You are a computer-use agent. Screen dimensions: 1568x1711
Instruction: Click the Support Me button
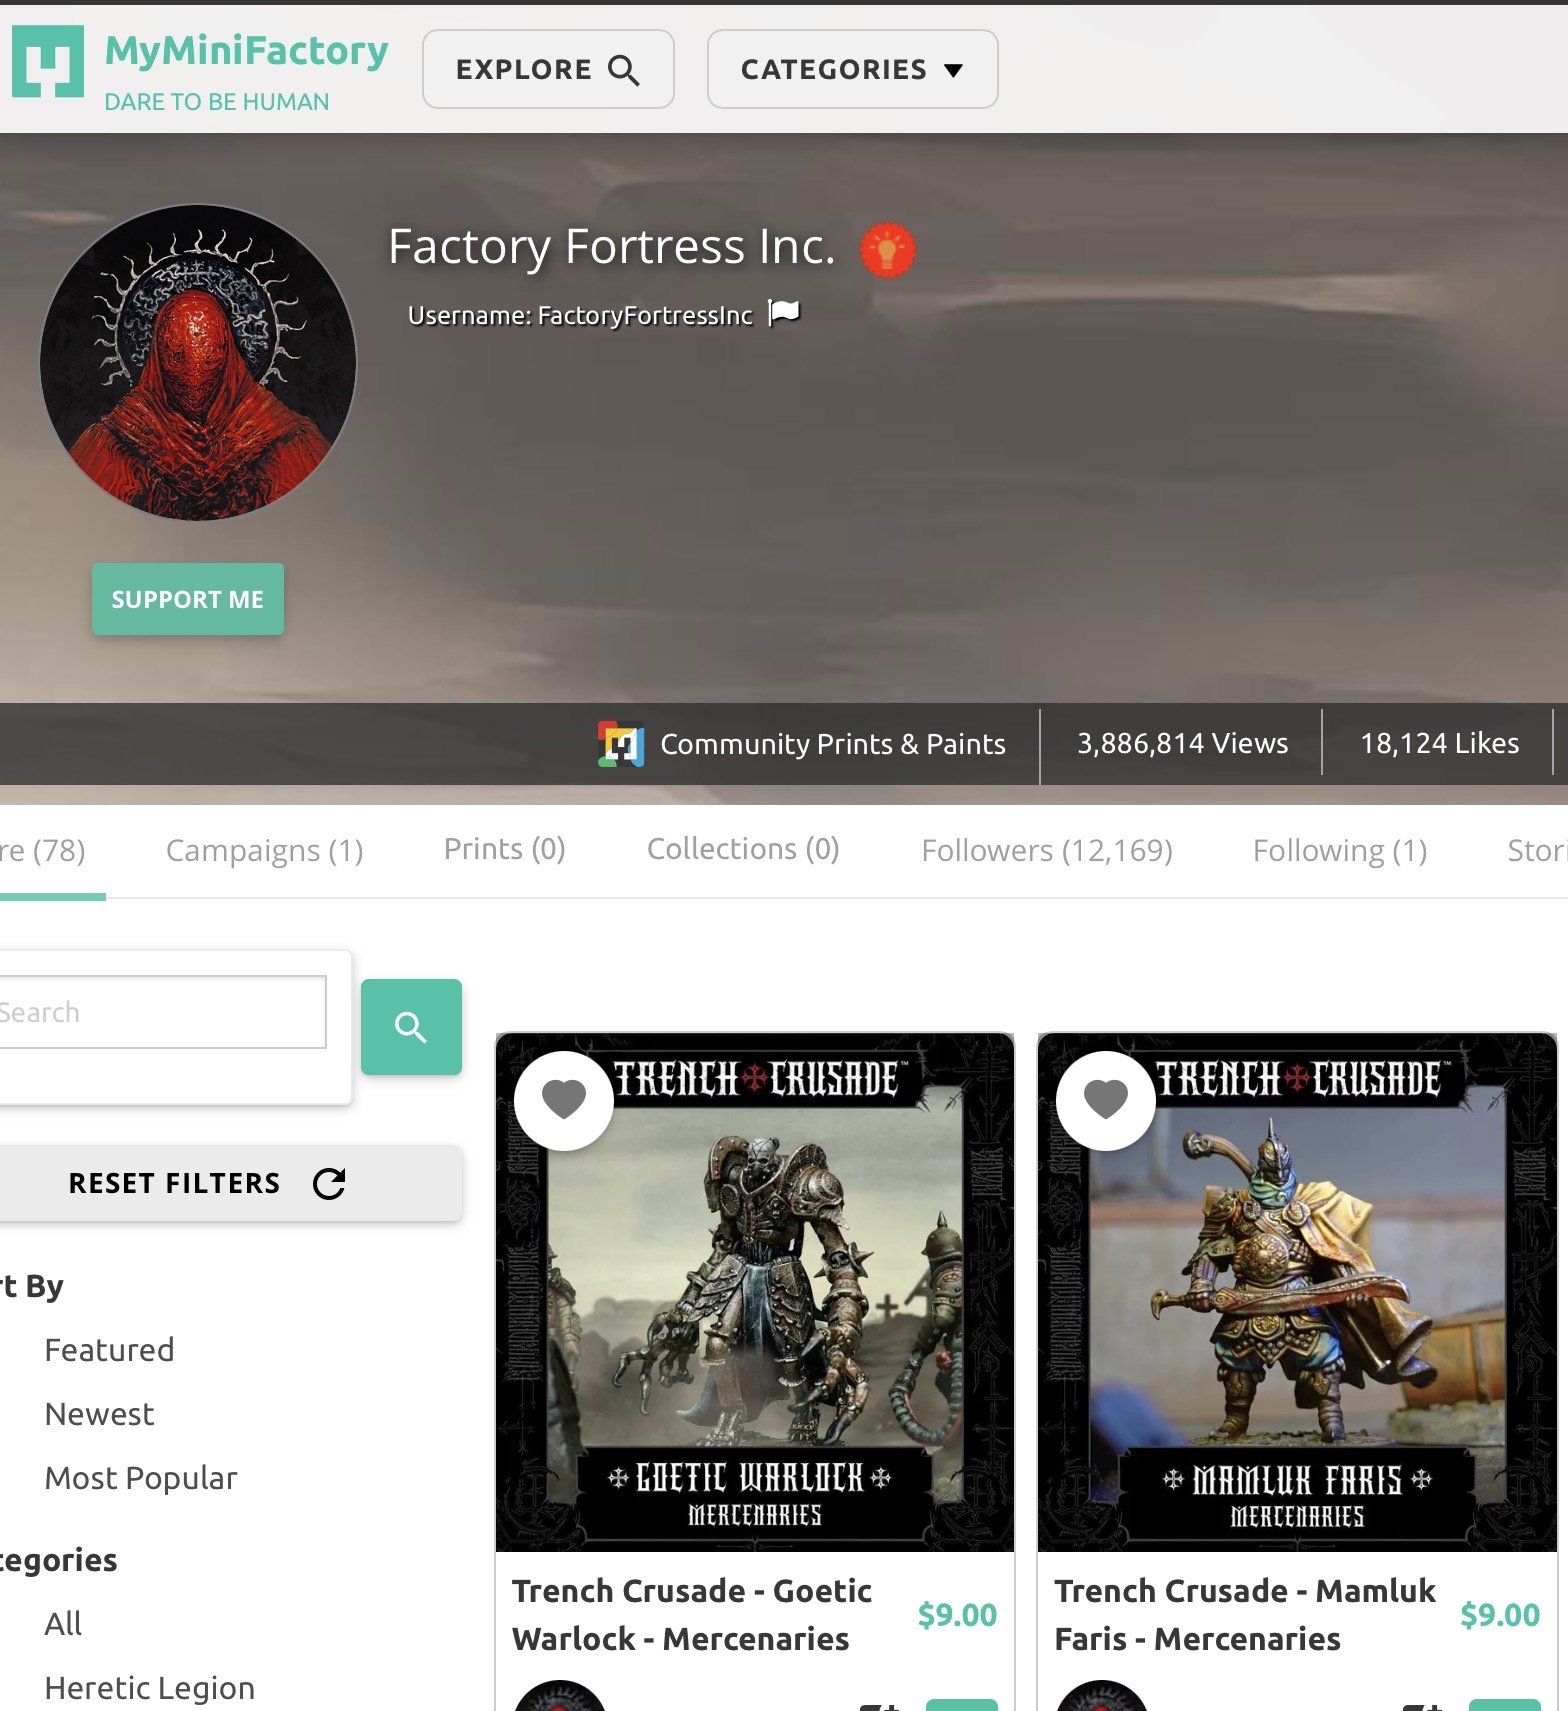tap(188, 599)
